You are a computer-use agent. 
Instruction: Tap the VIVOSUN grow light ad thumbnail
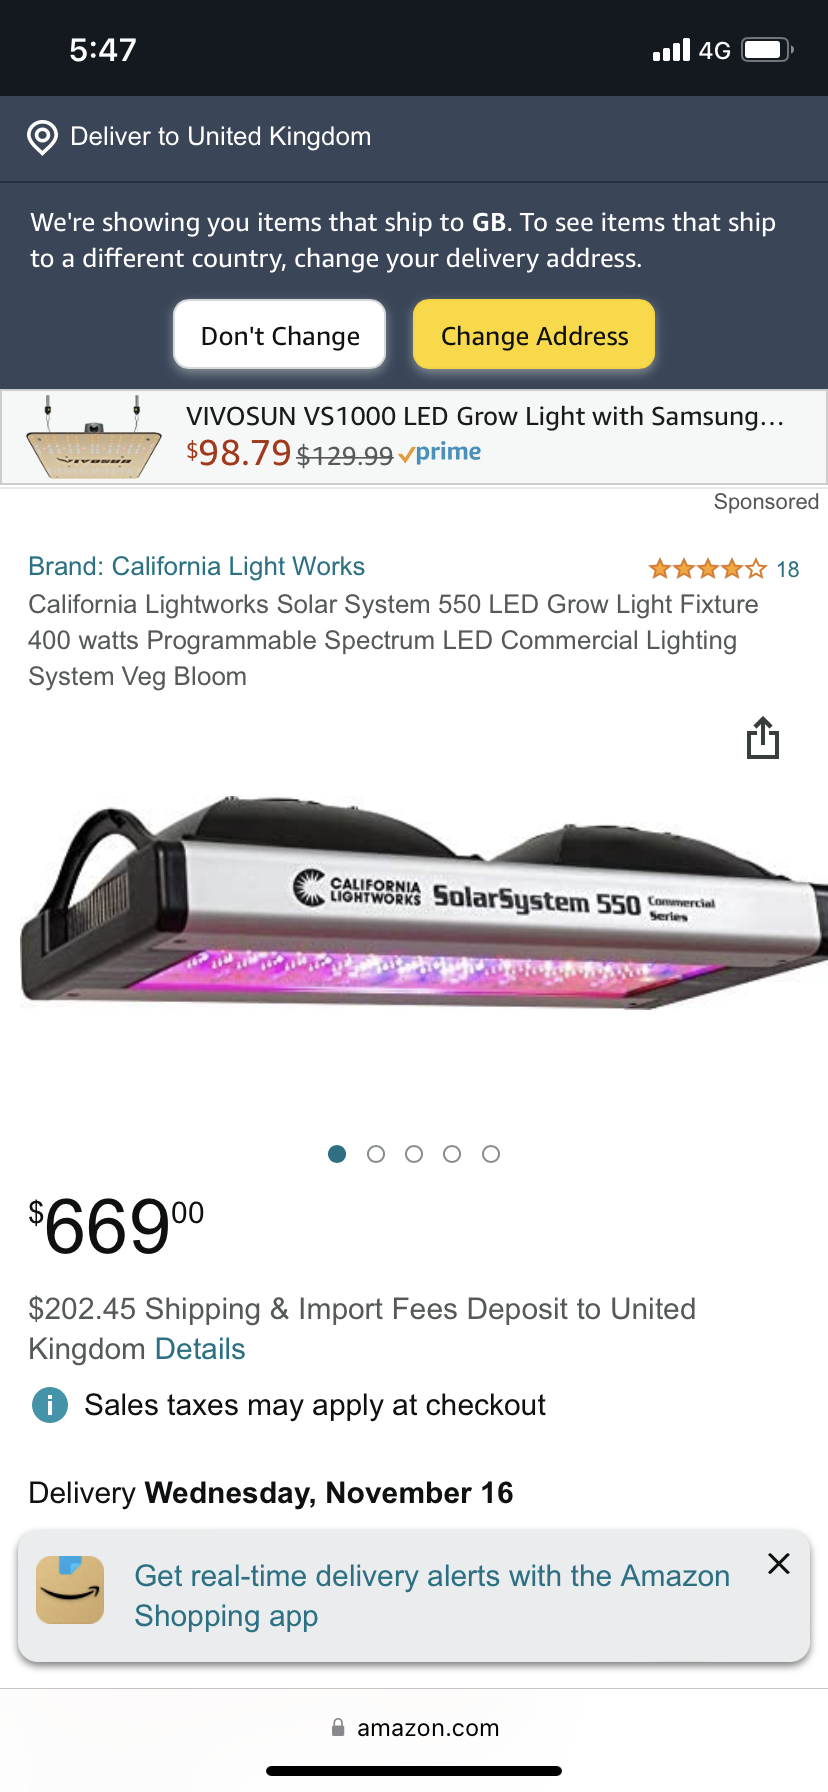tap(93, 437)
